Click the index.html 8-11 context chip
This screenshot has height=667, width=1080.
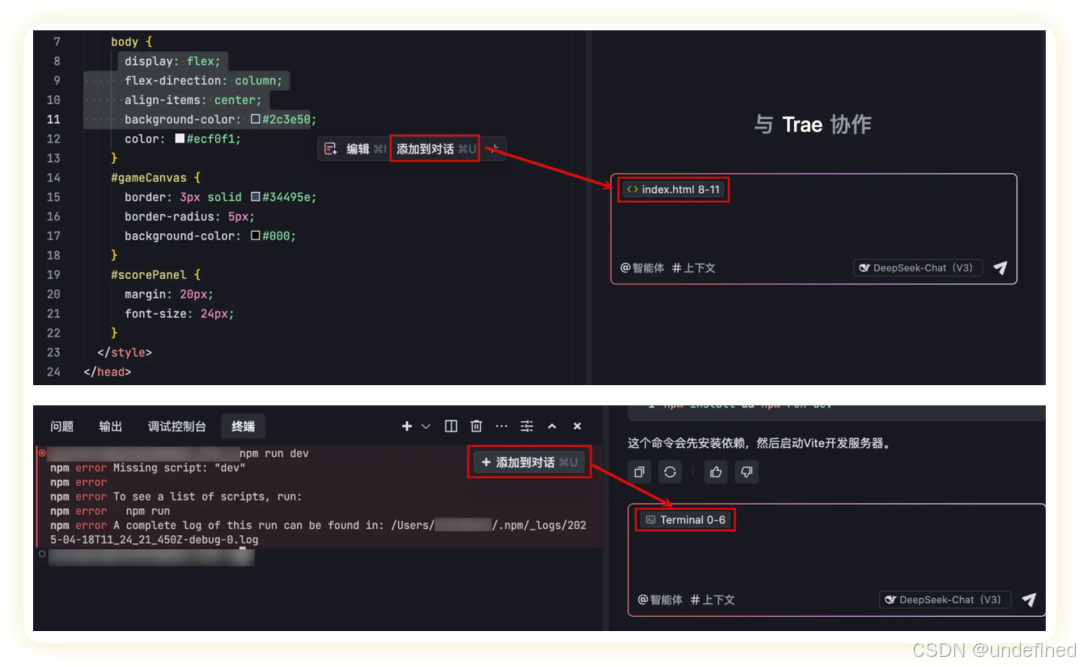tap(674, 189)
